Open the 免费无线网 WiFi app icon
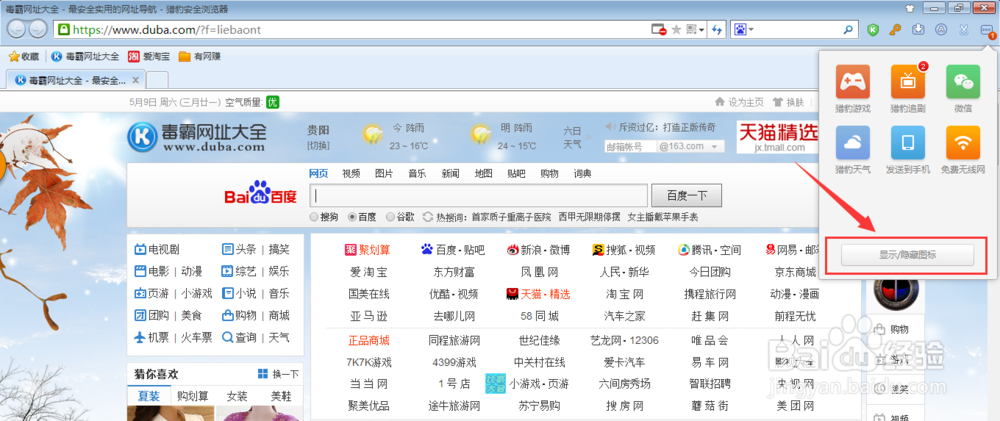This screenshot has height=421, width=1000. click(963, 143)
